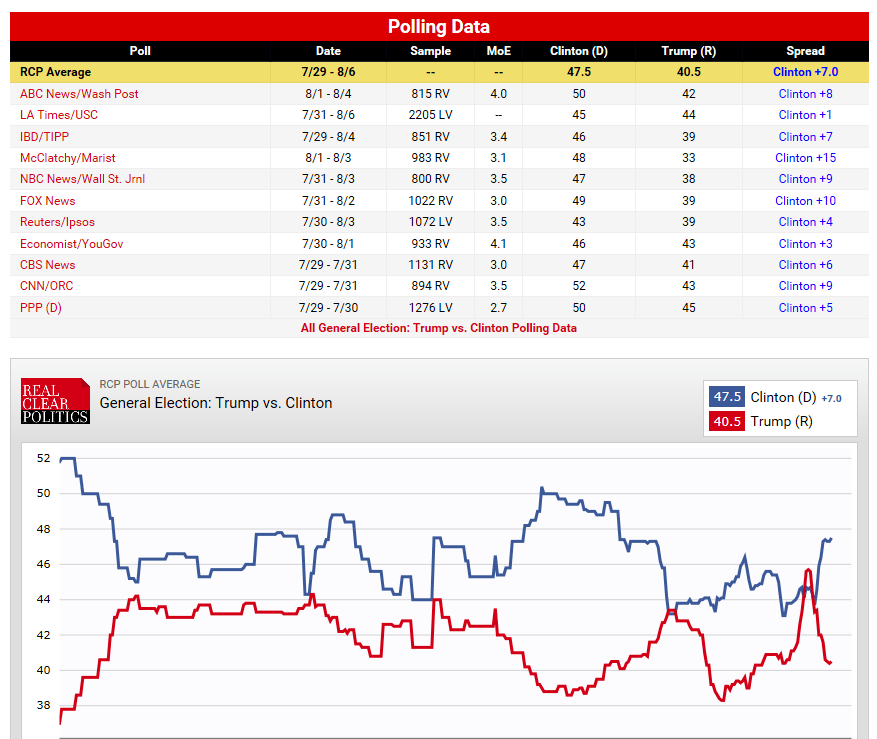
Task: Open the NBC News/Wall St. Jrnl poll
Action: (82, 179)
